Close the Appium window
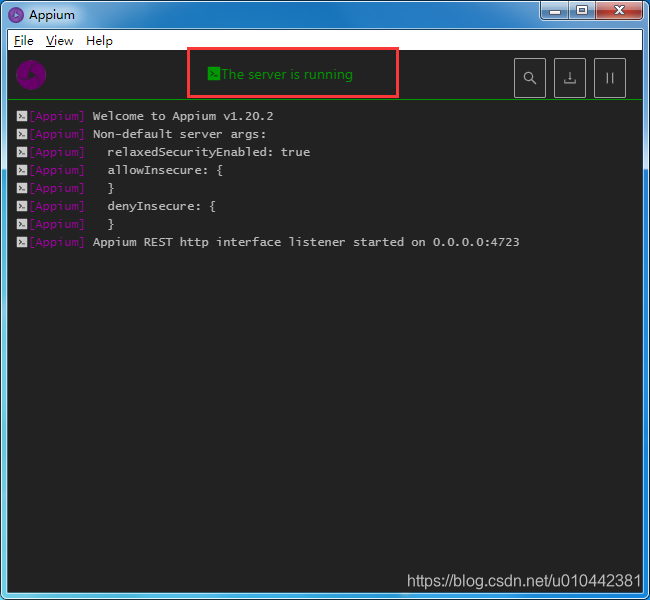 pos(619,10)
